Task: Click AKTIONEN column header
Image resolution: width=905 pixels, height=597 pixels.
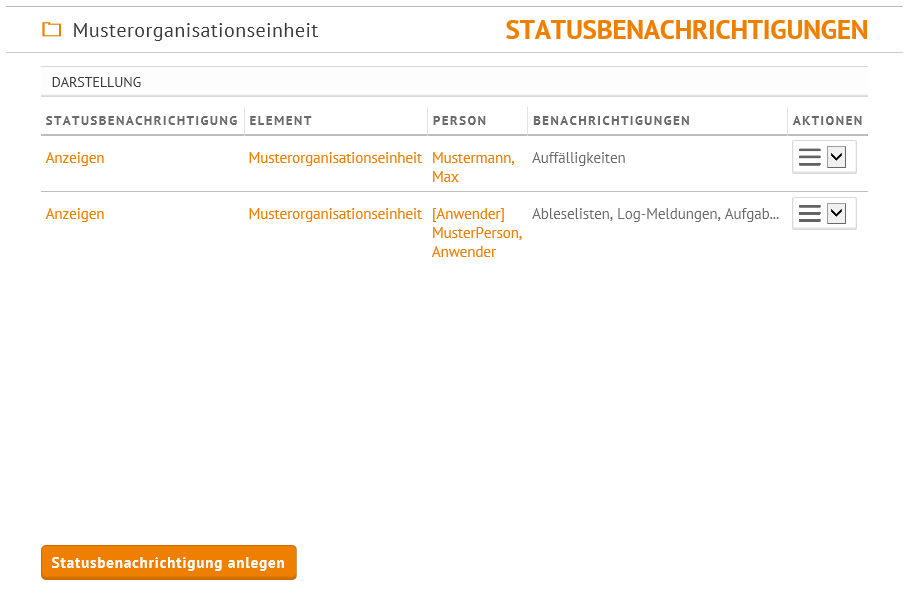Action: tap(828, 121)
